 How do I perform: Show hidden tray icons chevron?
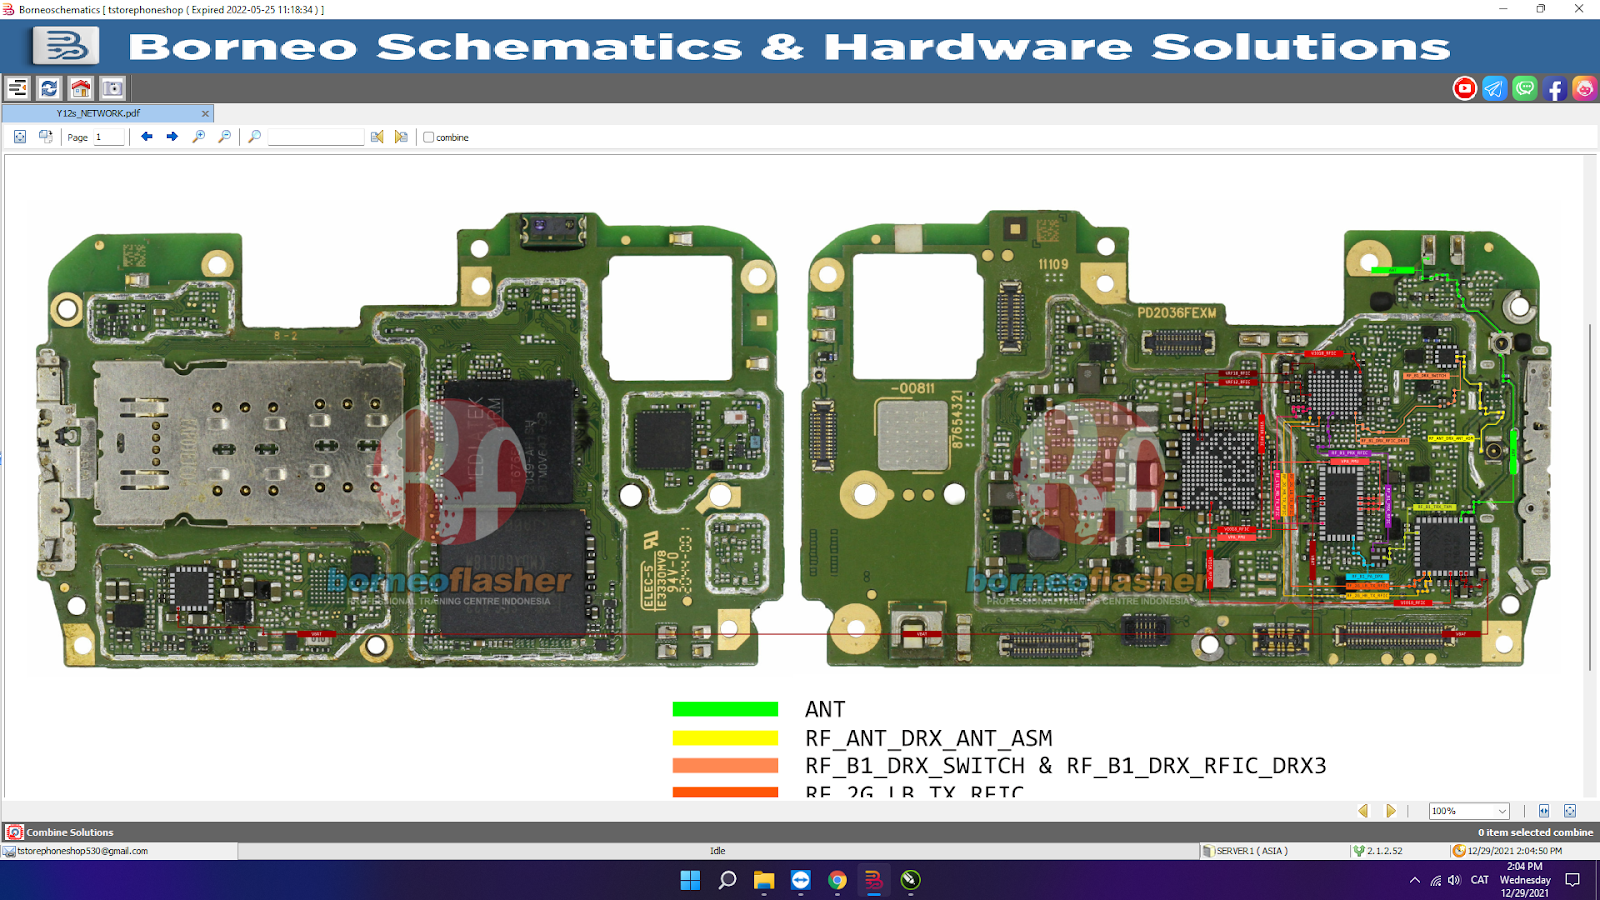[1414, 880]
